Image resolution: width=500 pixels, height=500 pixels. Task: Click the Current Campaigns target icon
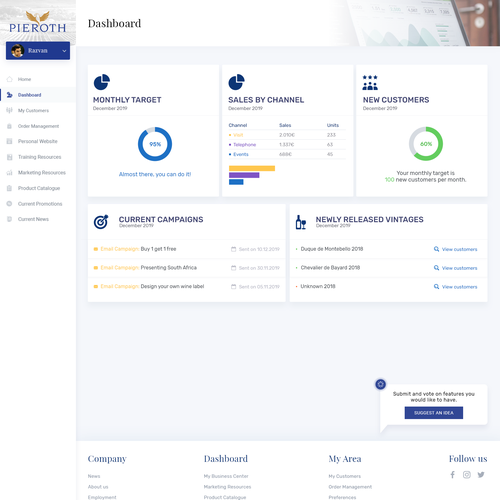[101, 222]
